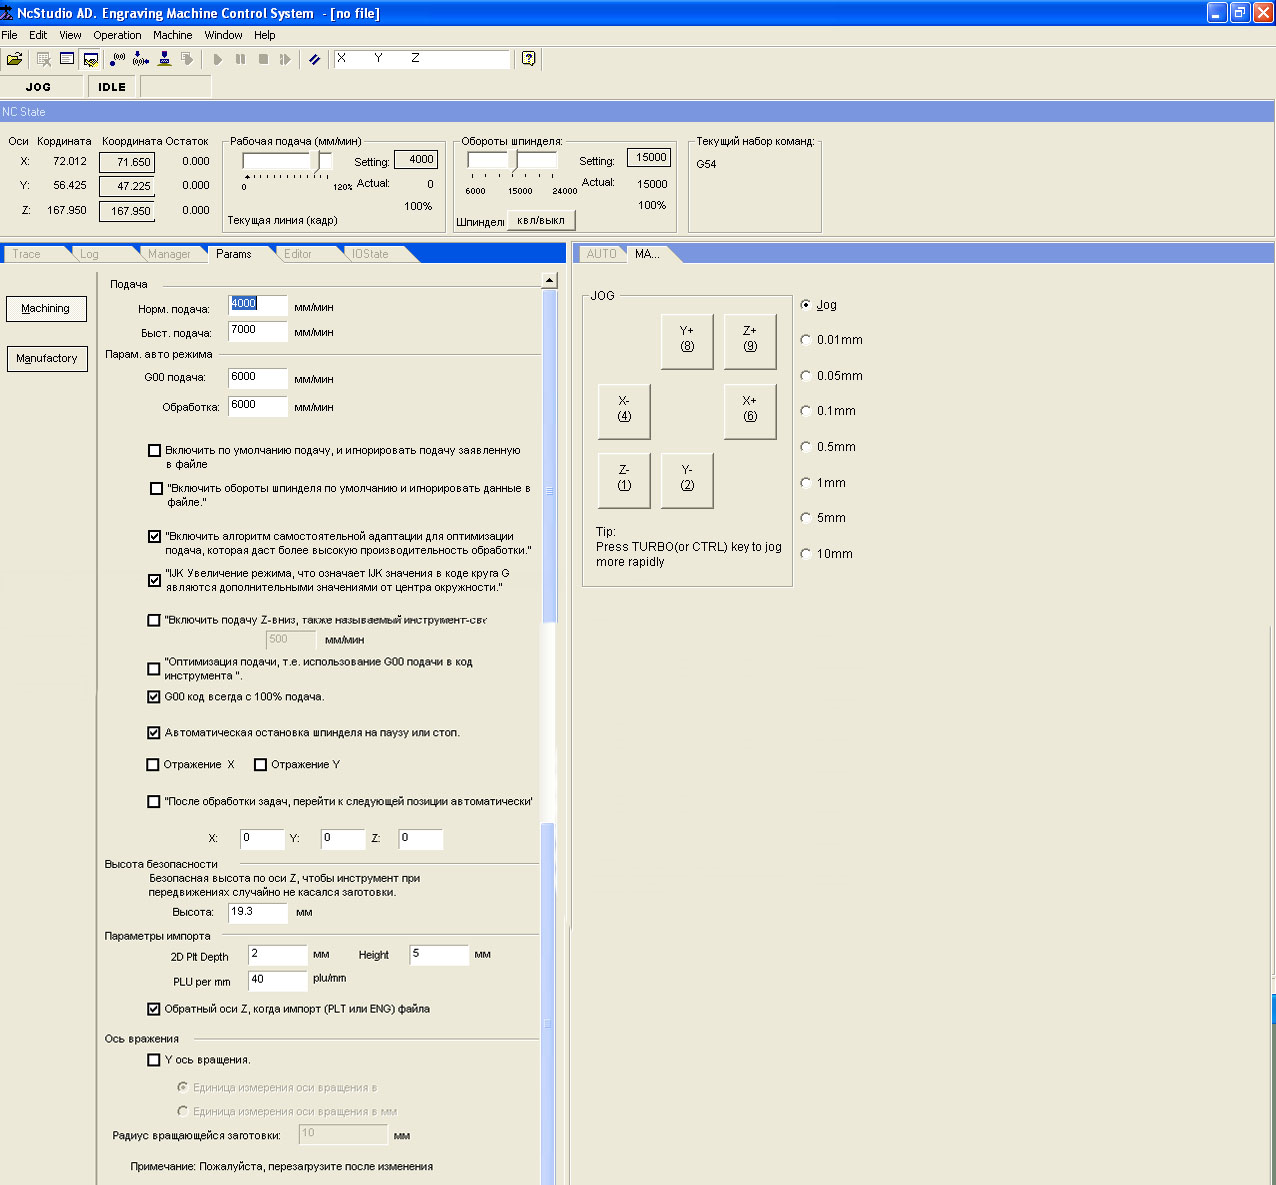Click the Machining button
Viewport: 1276px width, 1185px height.
point(46,309)
